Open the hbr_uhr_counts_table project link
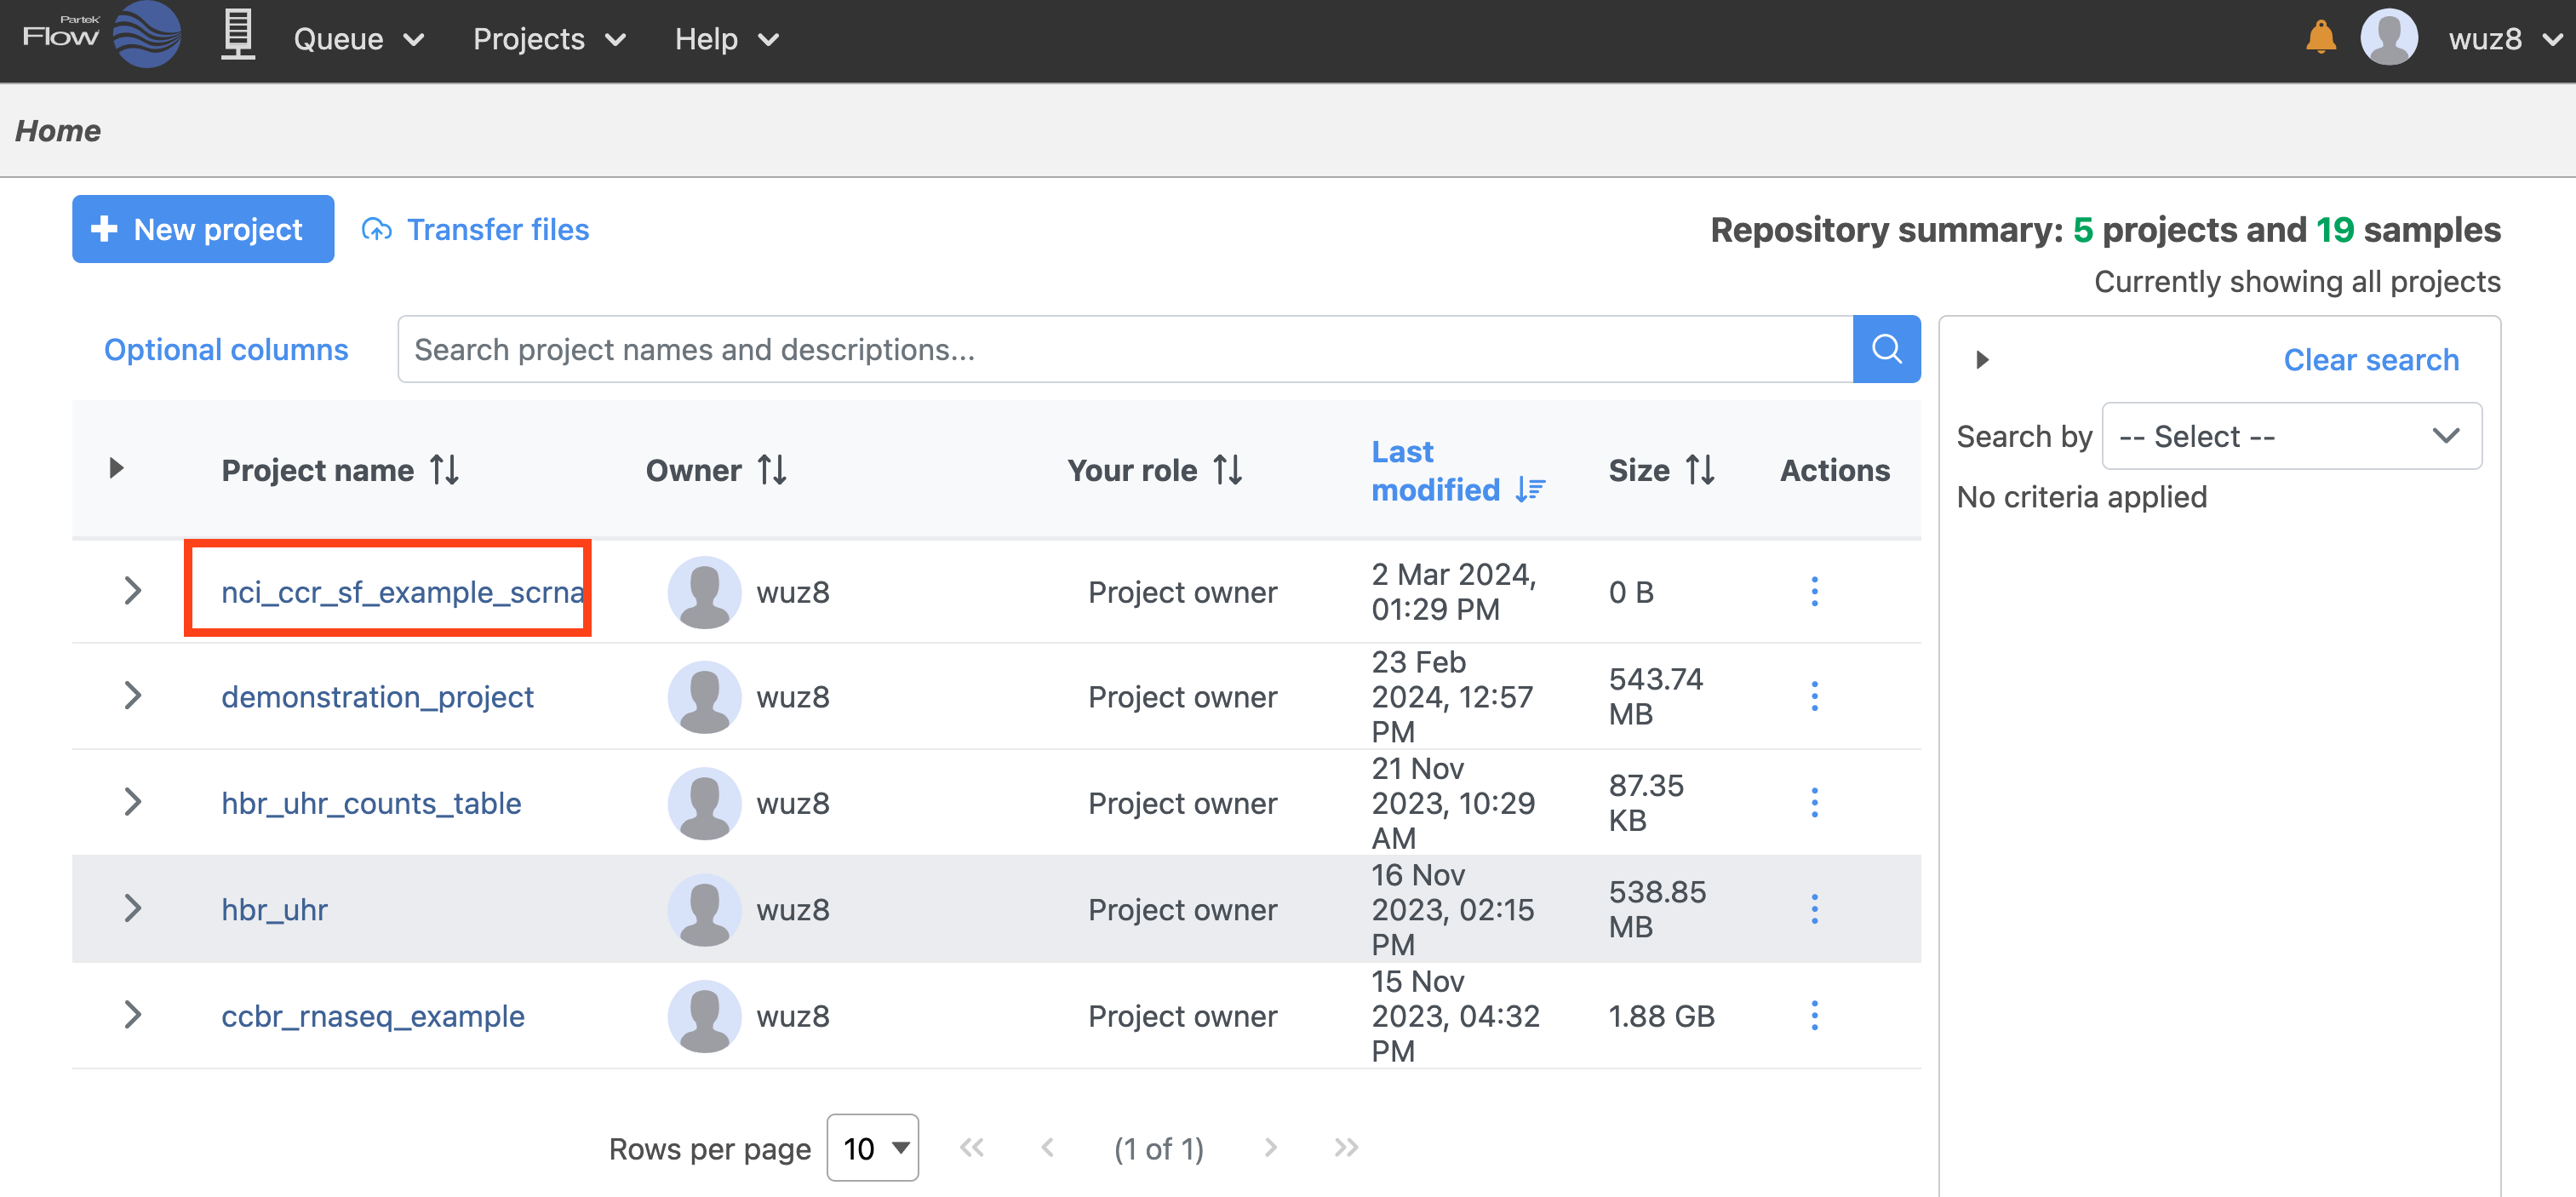The image size is (2576, 1197). (371, 803)
